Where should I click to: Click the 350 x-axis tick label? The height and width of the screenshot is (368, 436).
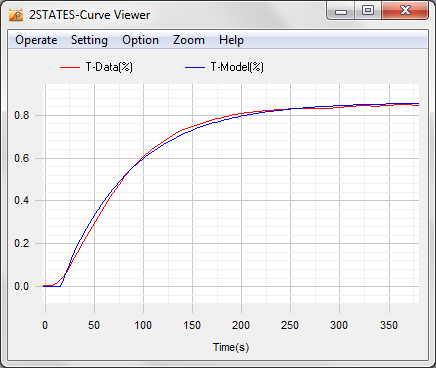(x=389, y=325)
